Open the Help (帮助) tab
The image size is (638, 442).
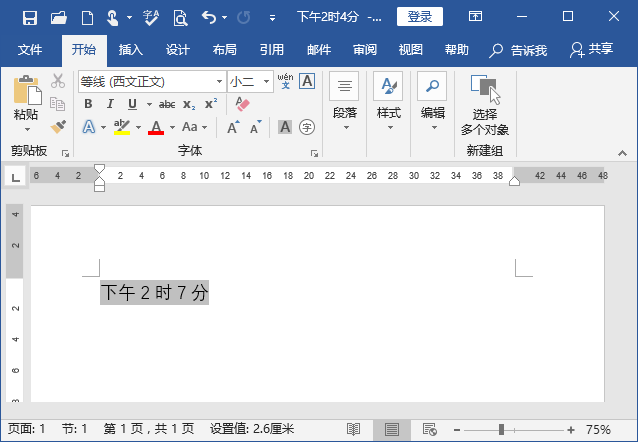457,50
